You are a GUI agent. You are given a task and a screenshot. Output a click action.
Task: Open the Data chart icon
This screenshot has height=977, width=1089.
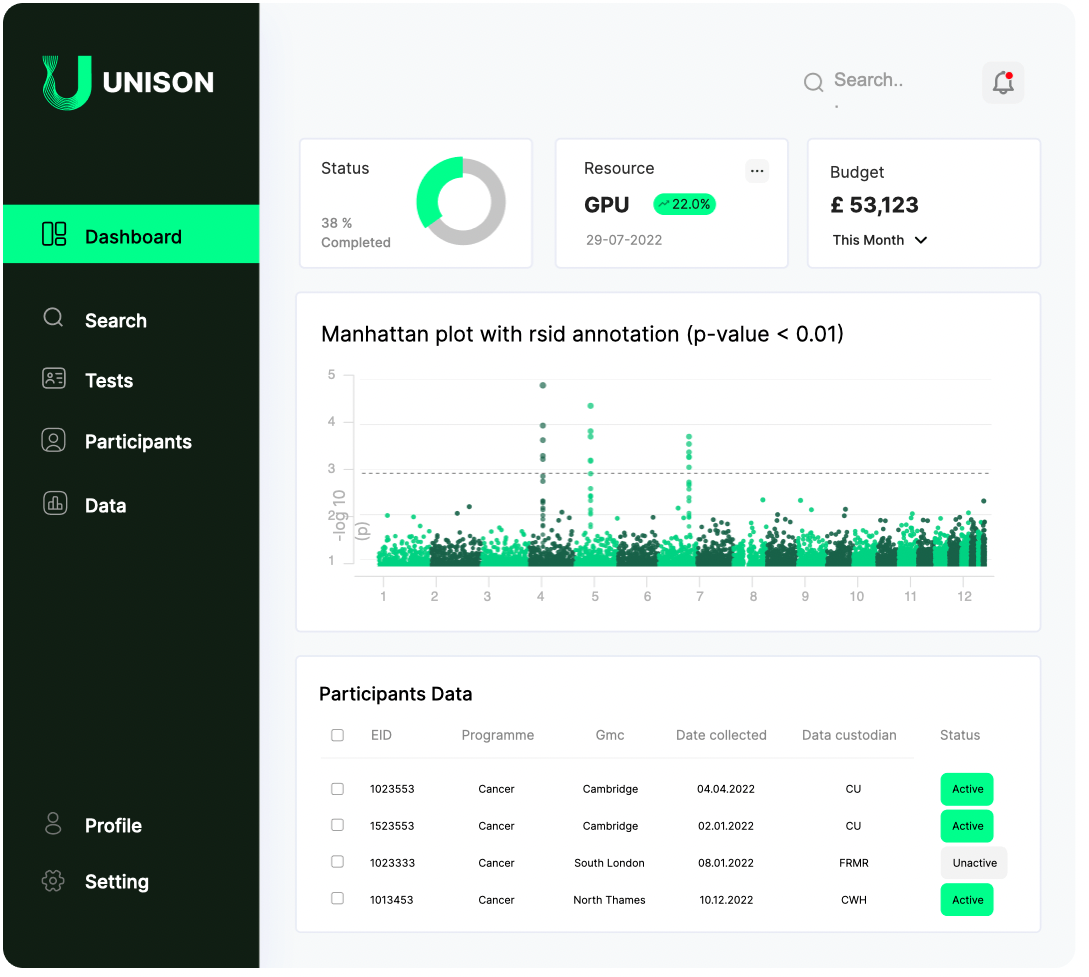pos(53,504)
